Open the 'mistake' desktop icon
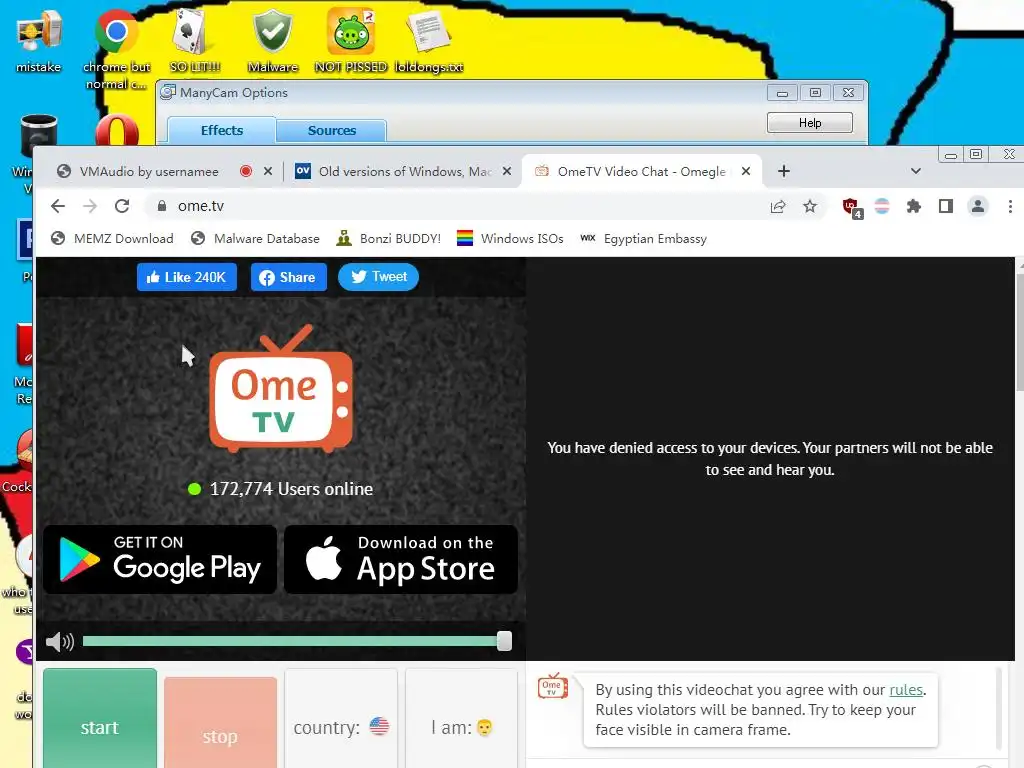Image resolution: width=1024 pixels, height=768 pixels. pos(39,40)
